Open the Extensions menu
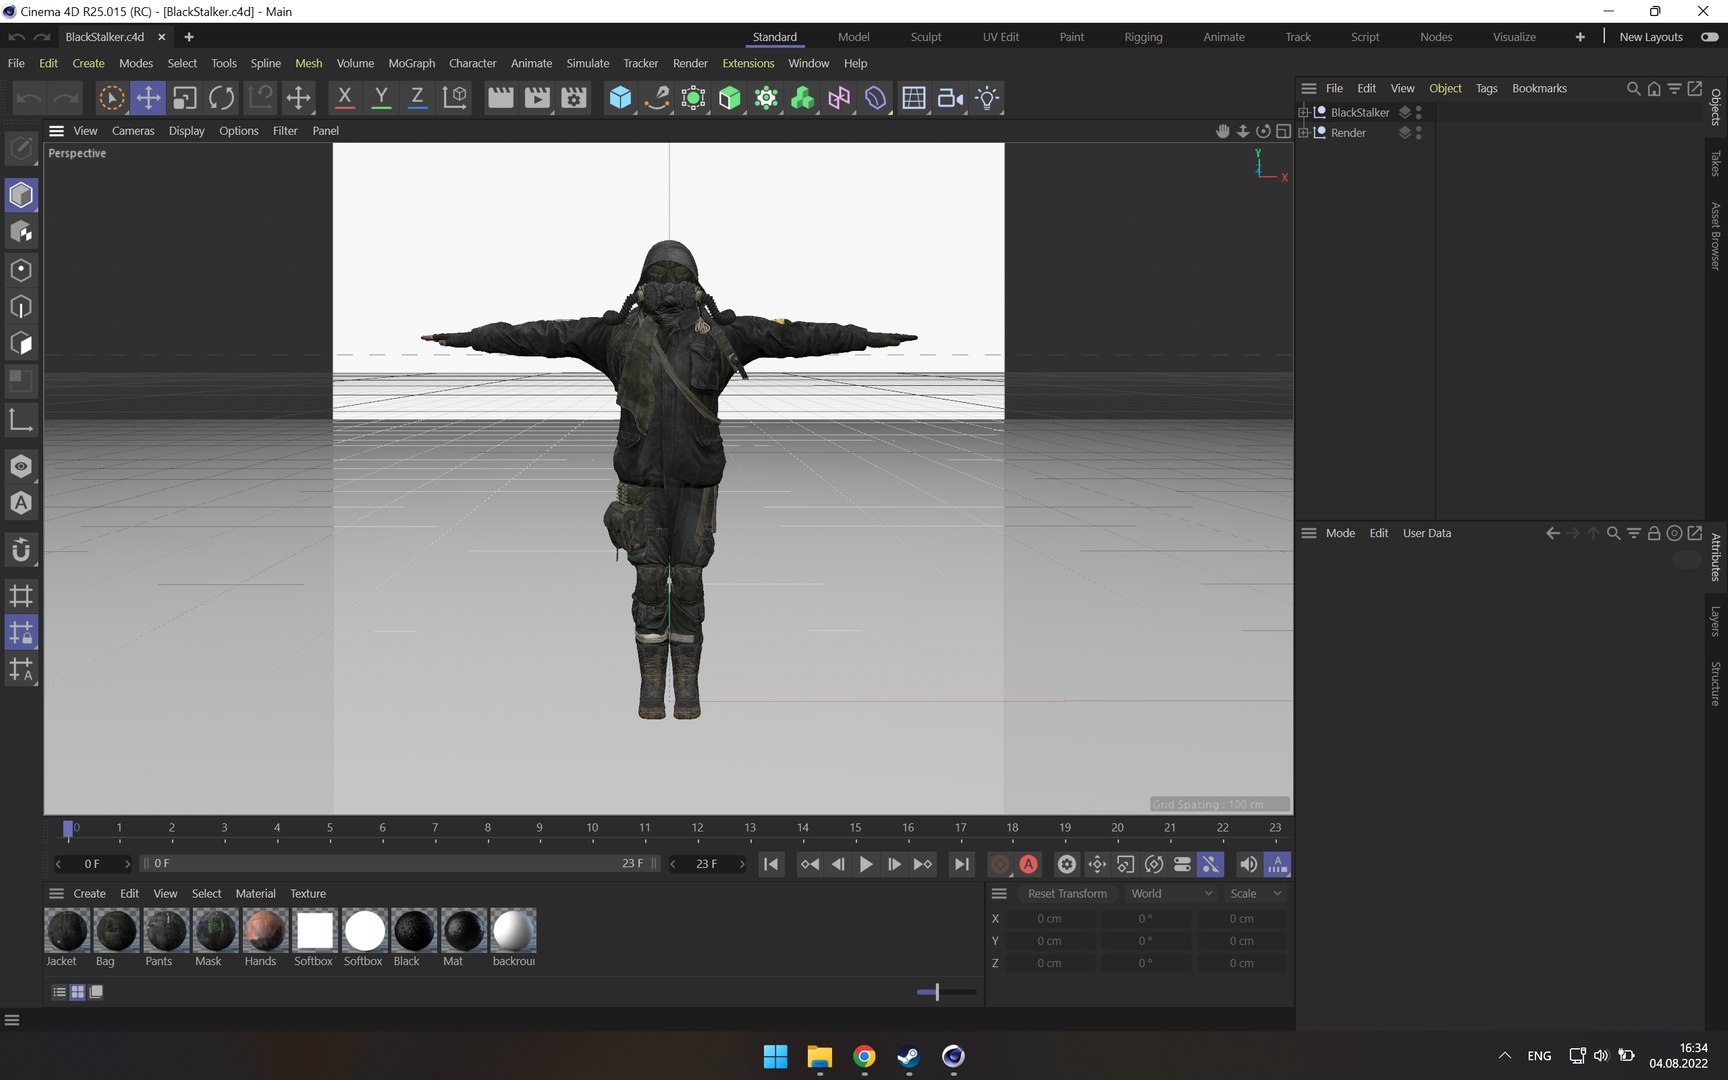Screen dimensions: 1728x1080 (748, 63)
